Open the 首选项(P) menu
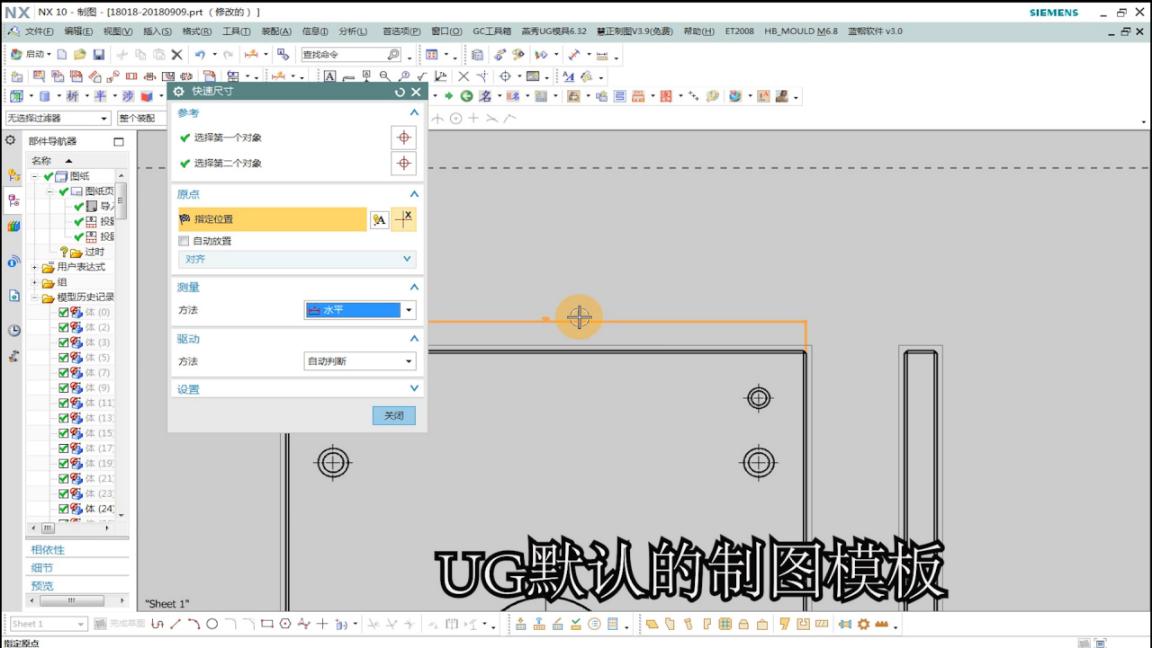 401,32
